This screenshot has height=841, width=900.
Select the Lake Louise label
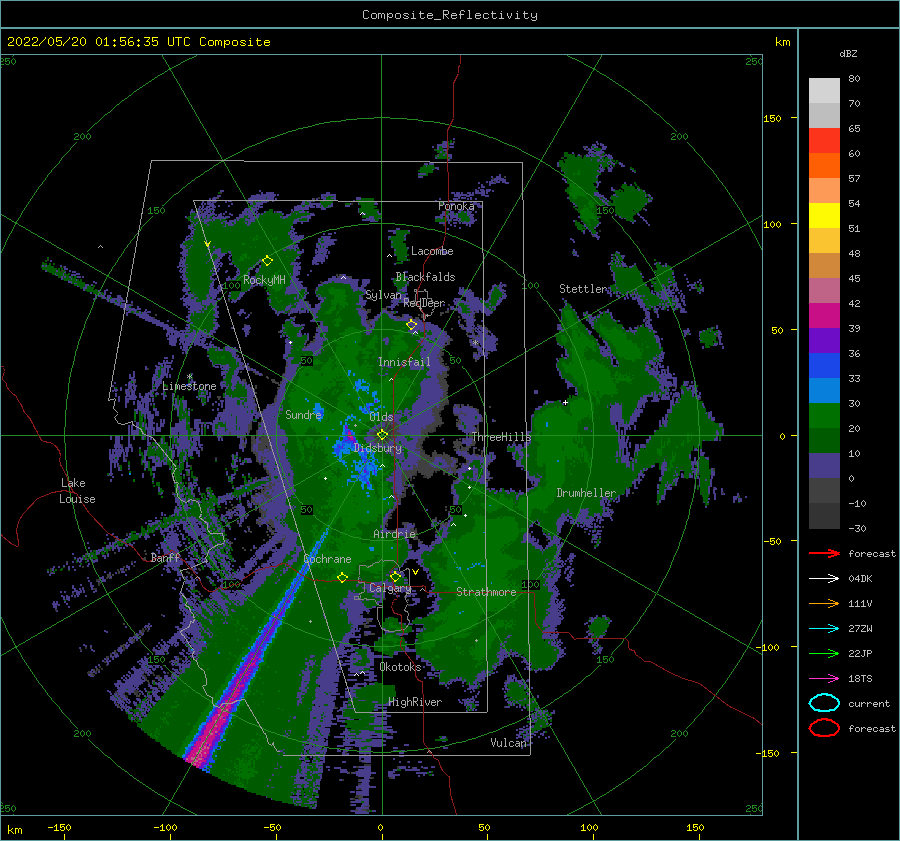(77, 491)
